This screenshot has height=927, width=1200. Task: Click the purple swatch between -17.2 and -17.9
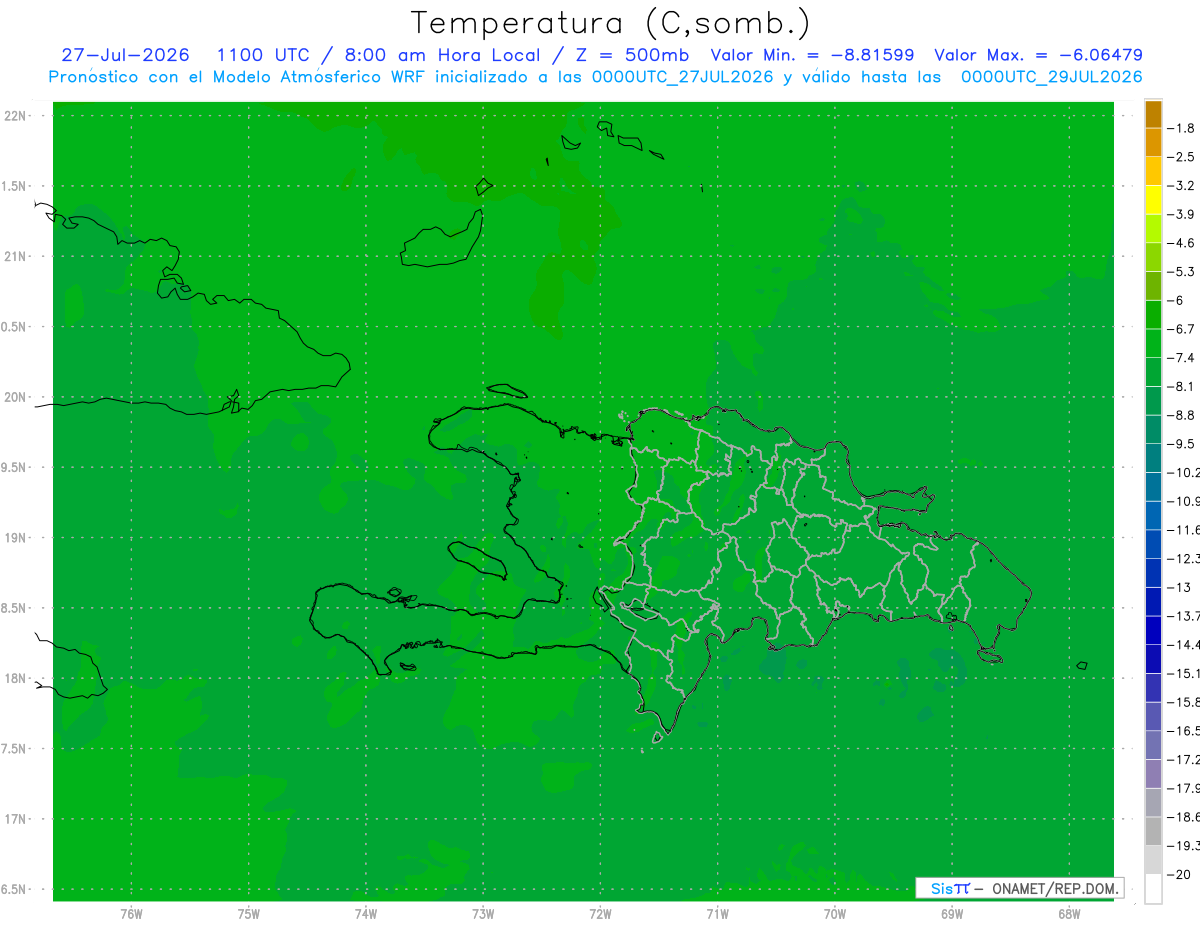[x=1153, y=774]
